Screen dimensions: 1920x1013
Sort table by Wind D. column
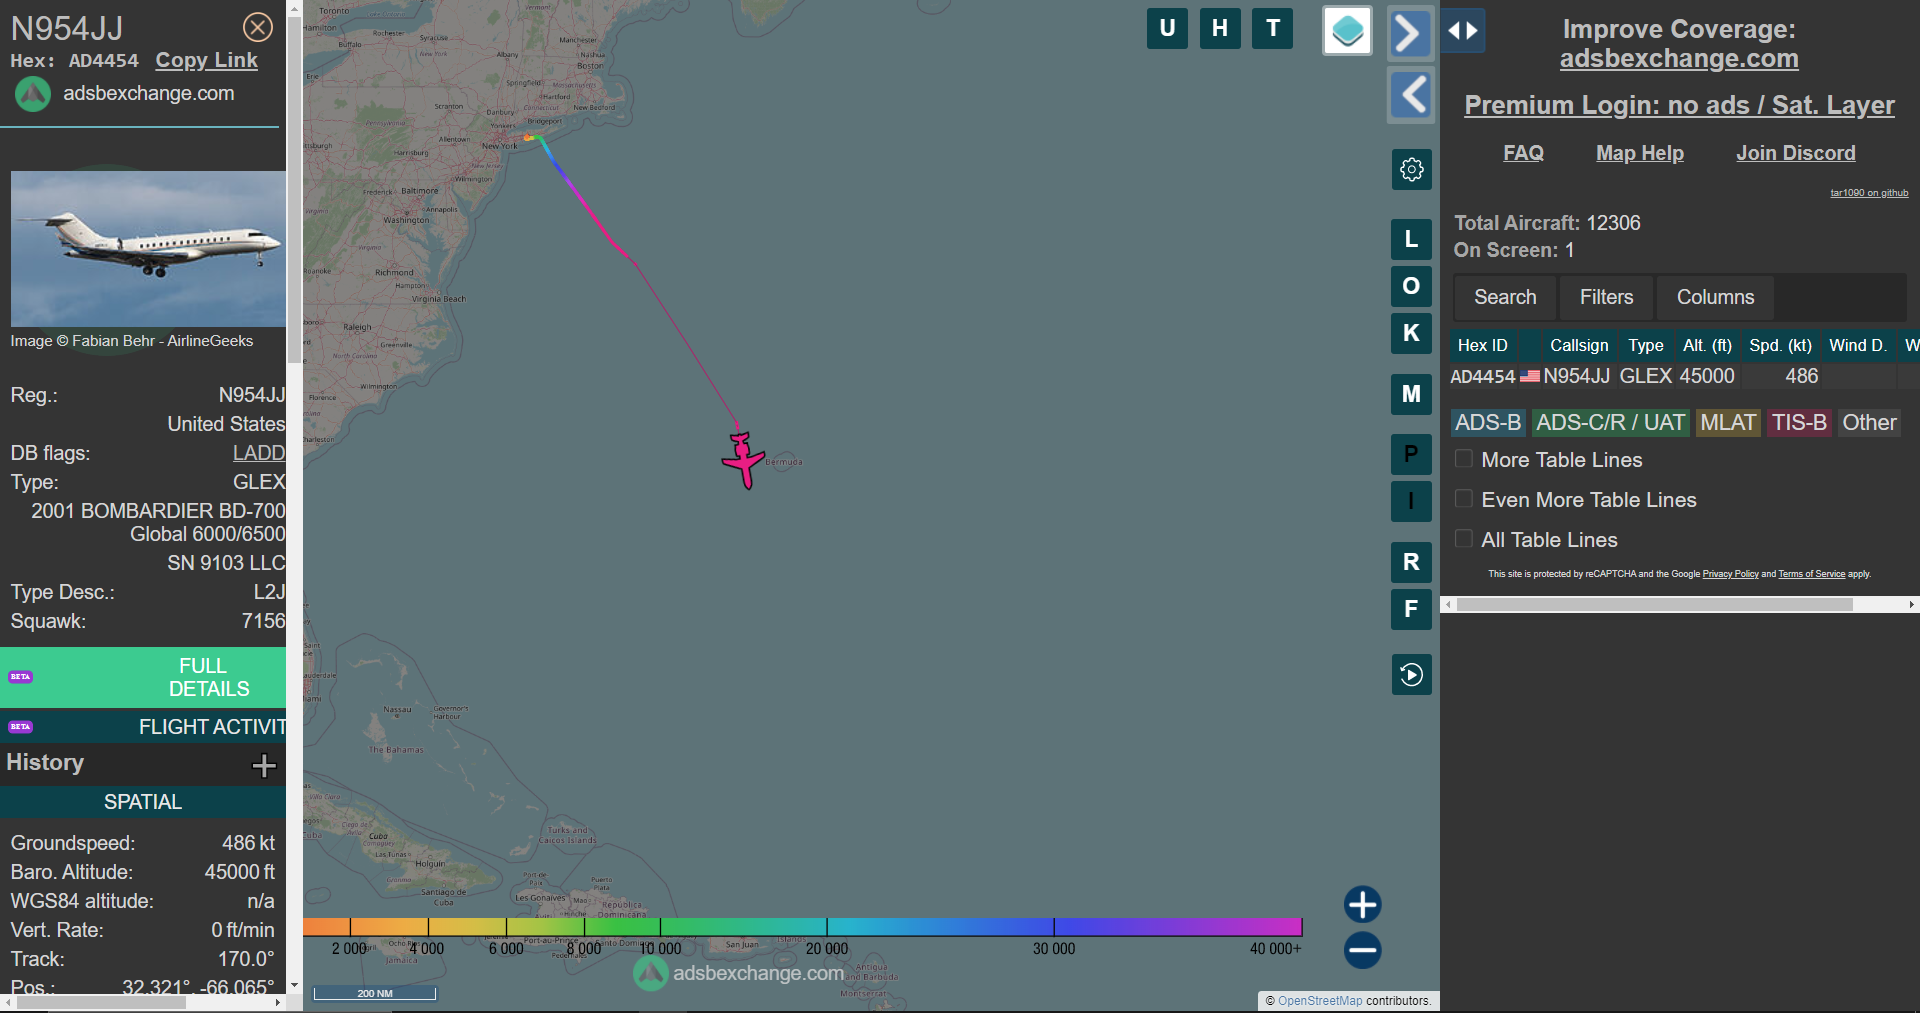(1857, 345)
